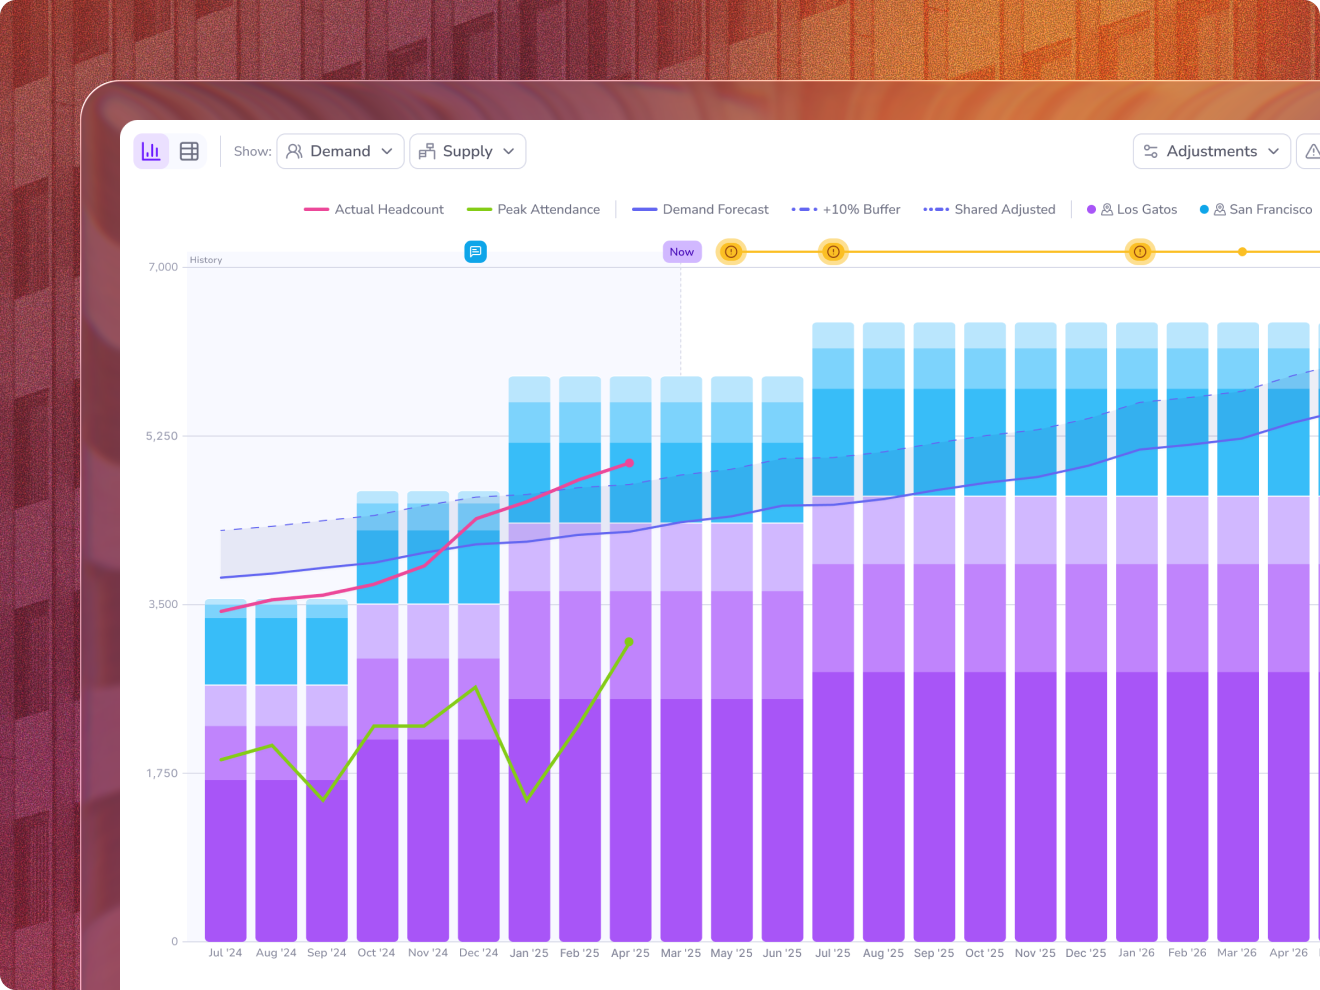The image size is (1320, 990).
Task: Switch to table view
Action: coord(189,151)
